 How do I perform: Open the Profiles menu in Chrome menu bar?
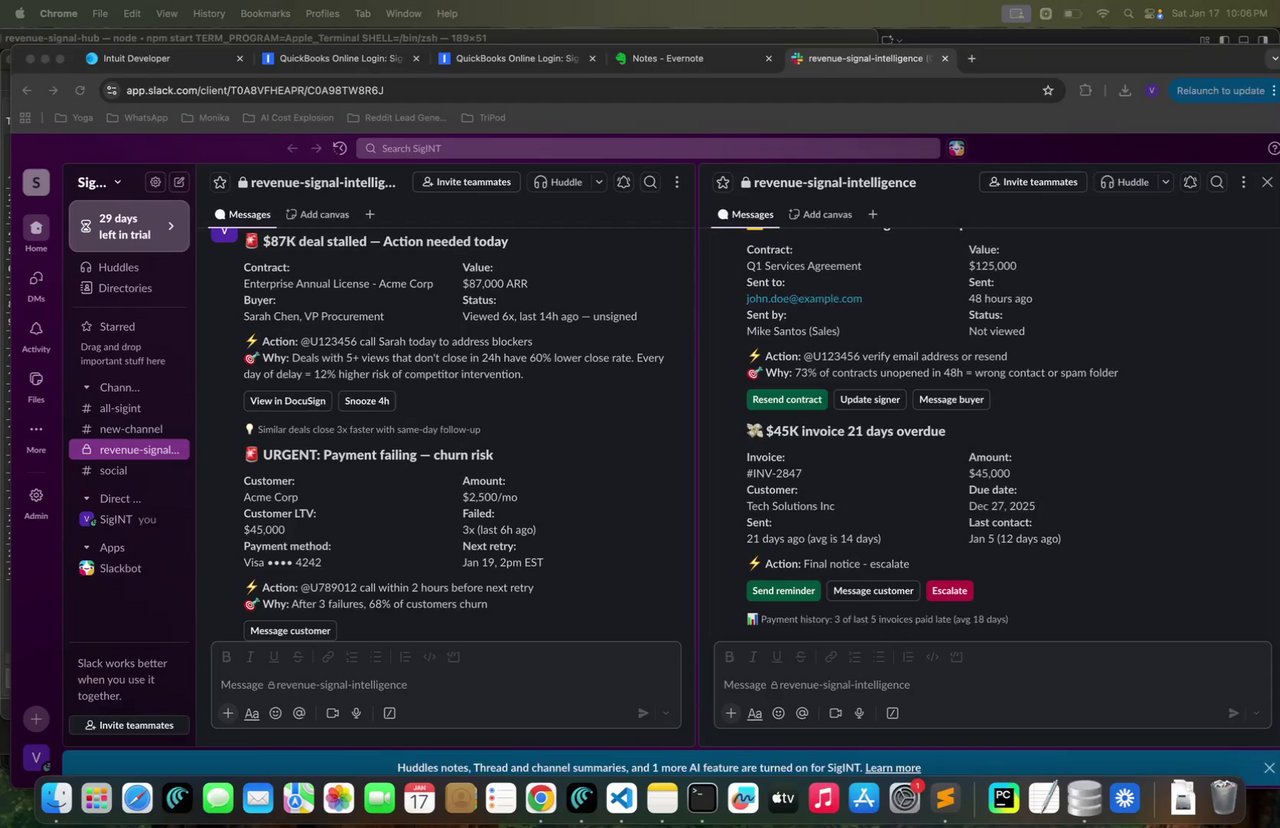tap(322, 13)
